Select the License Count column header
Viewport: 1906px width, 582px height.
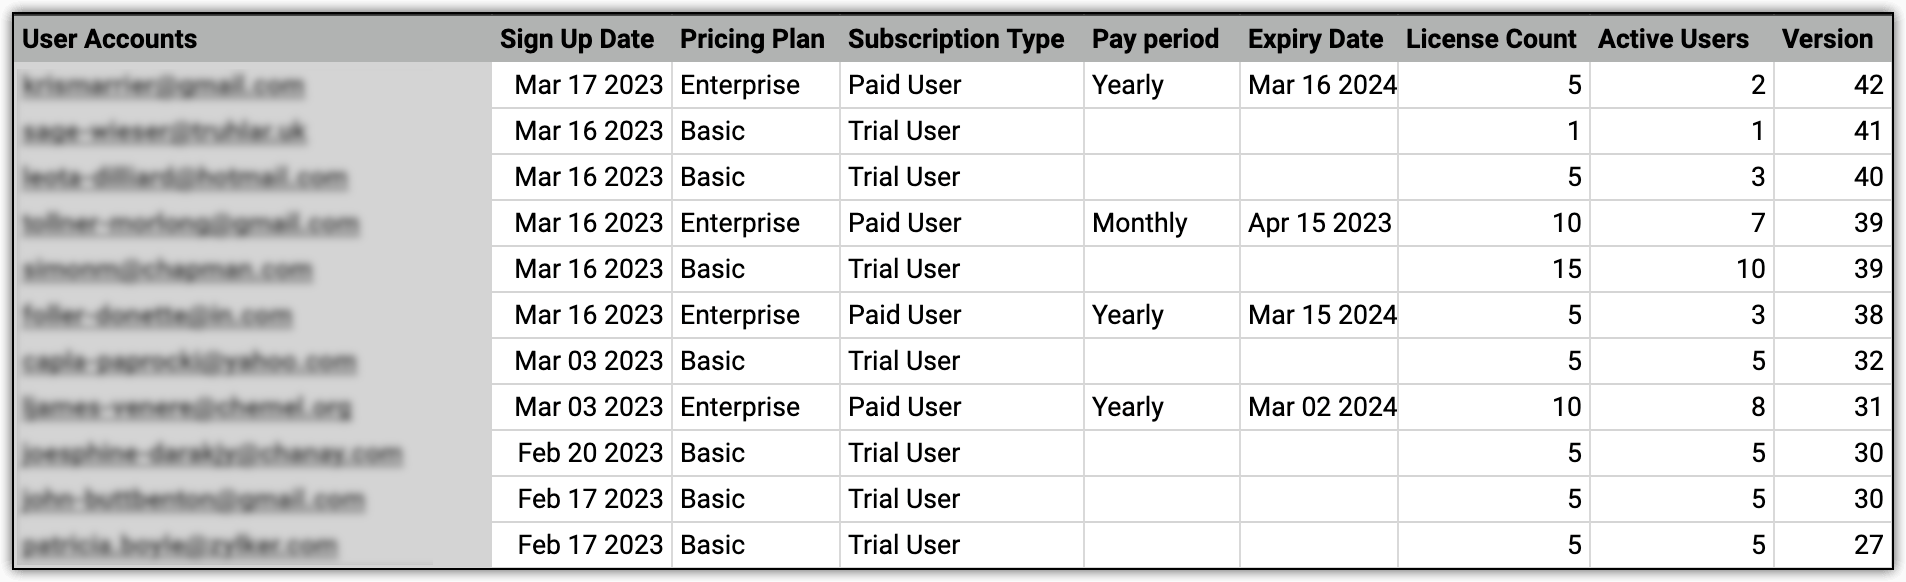1491,39
